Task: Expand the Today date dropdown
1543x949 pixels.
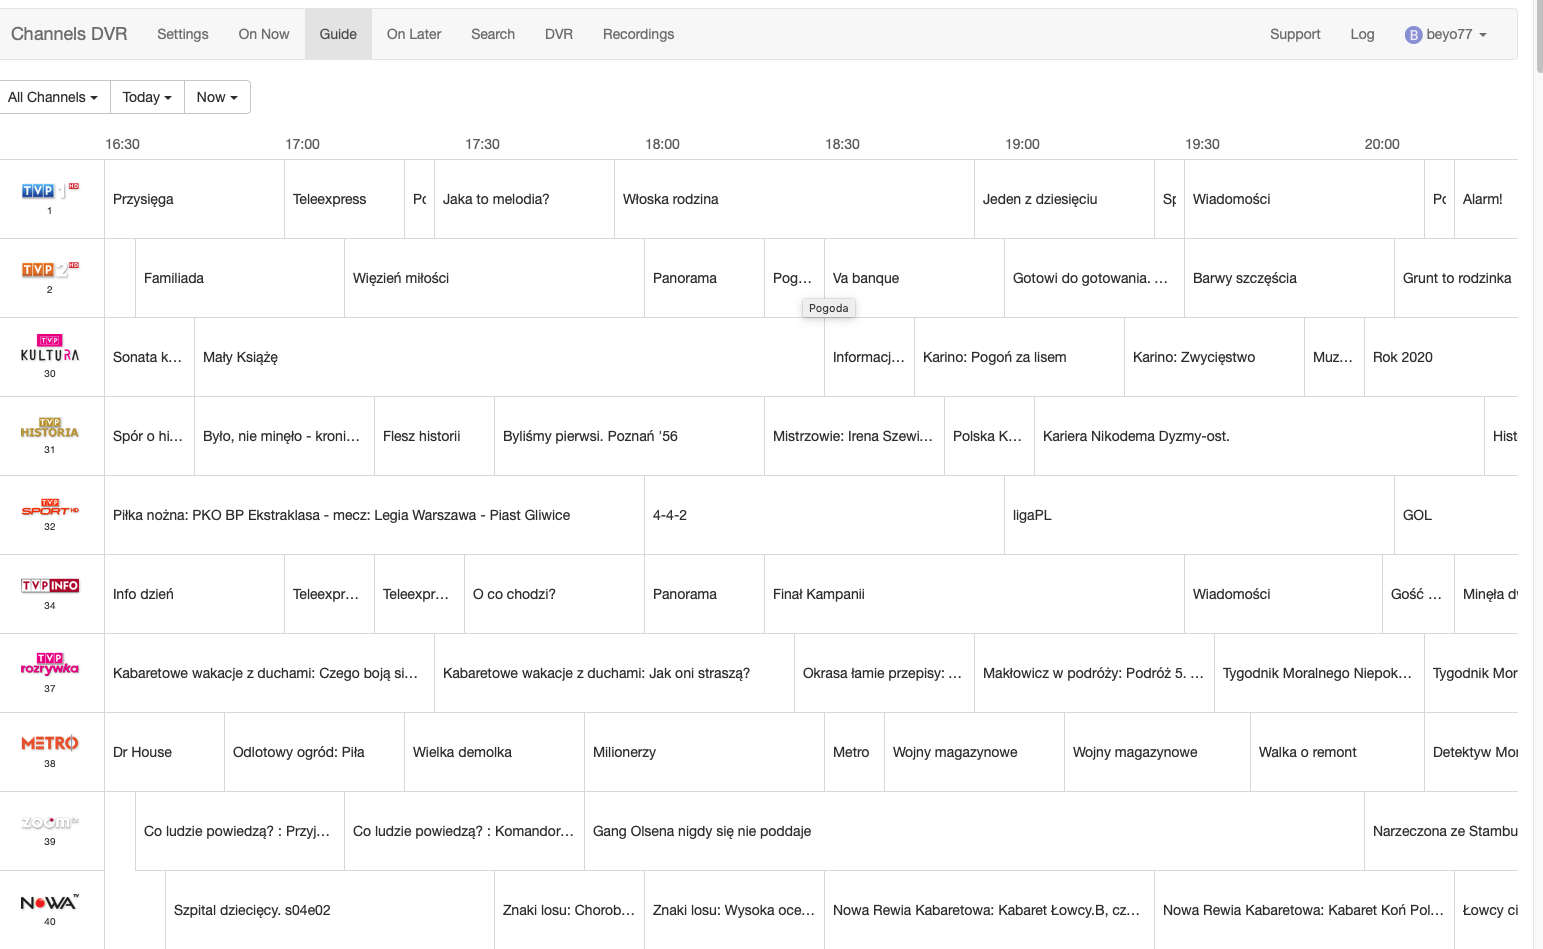Action: click(x=147, y=97)
